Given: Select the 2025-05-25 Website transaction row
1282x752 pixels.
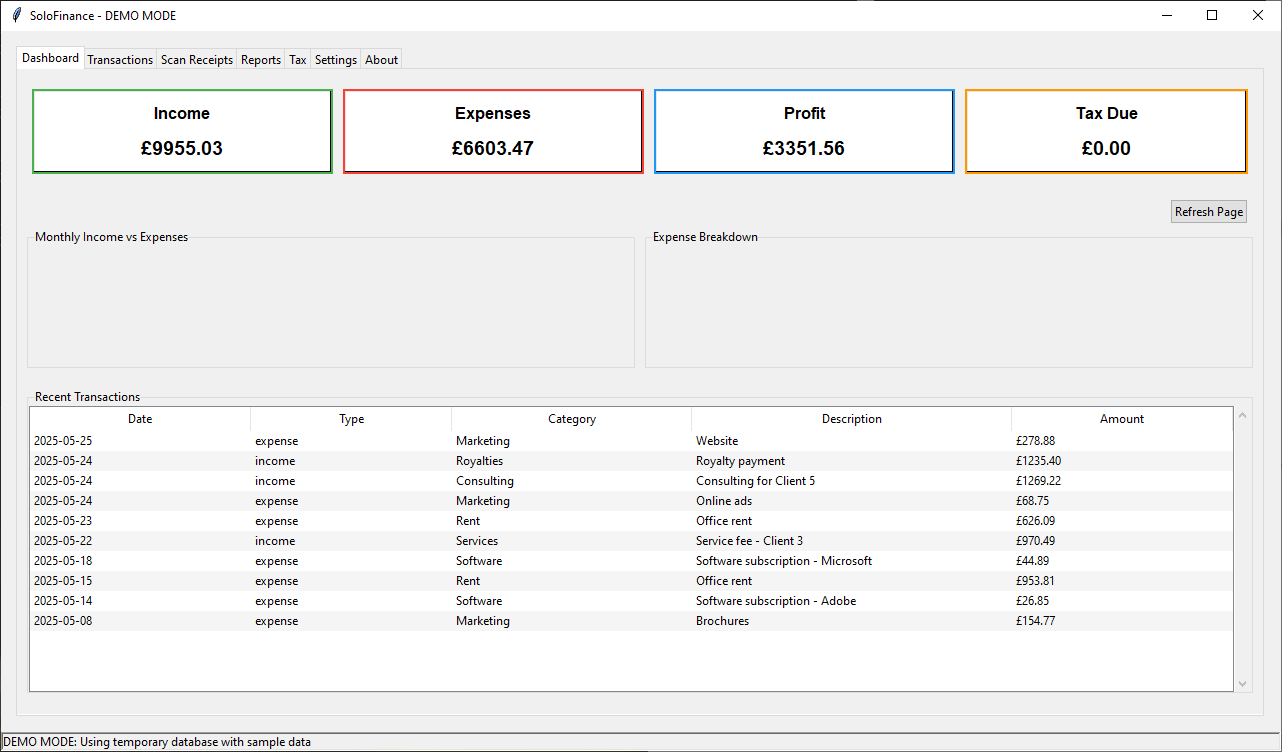Looking at the screenshot, I should tap(631, 441).
